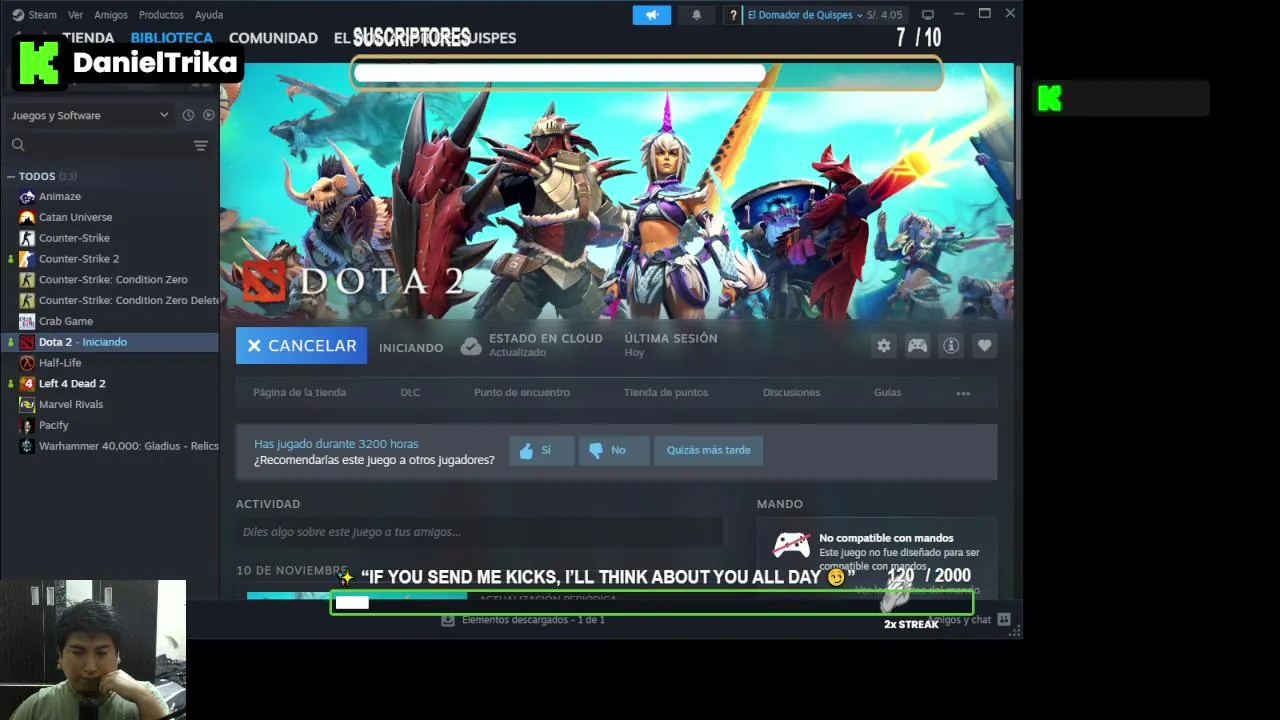
Task: Open the Juegos y Software dropdown
Action: (x=90, y=115)
